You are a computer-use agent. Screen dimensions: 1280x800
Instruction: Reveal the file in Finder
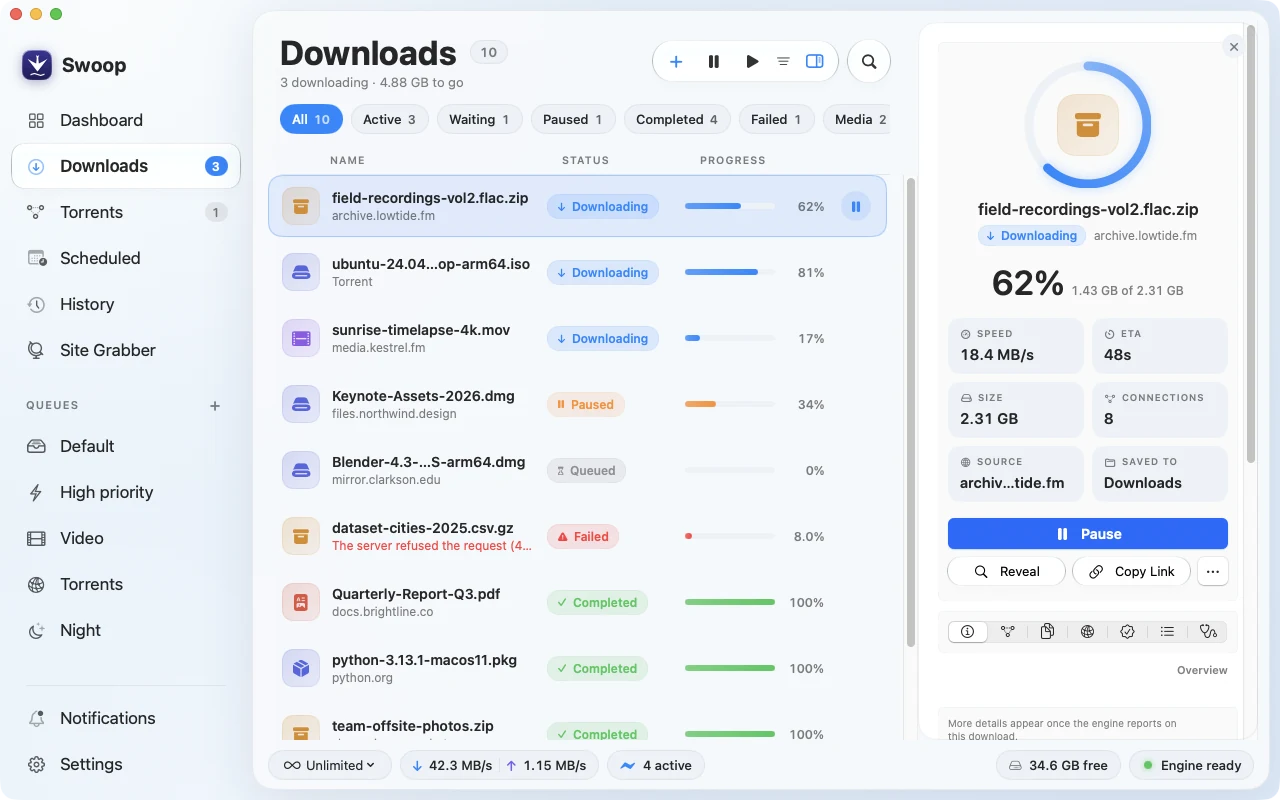pyautogui.click(x=1006, y=572)
